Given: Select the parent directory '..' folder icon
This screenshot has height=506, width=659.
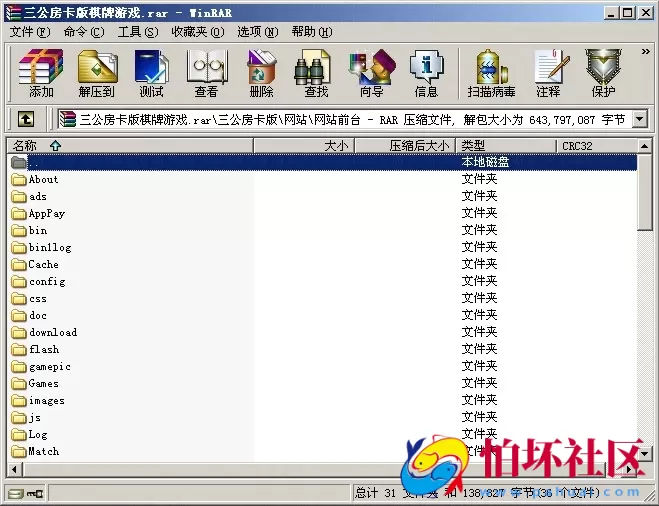Looking at the screenshot, I should pos(19,162).
